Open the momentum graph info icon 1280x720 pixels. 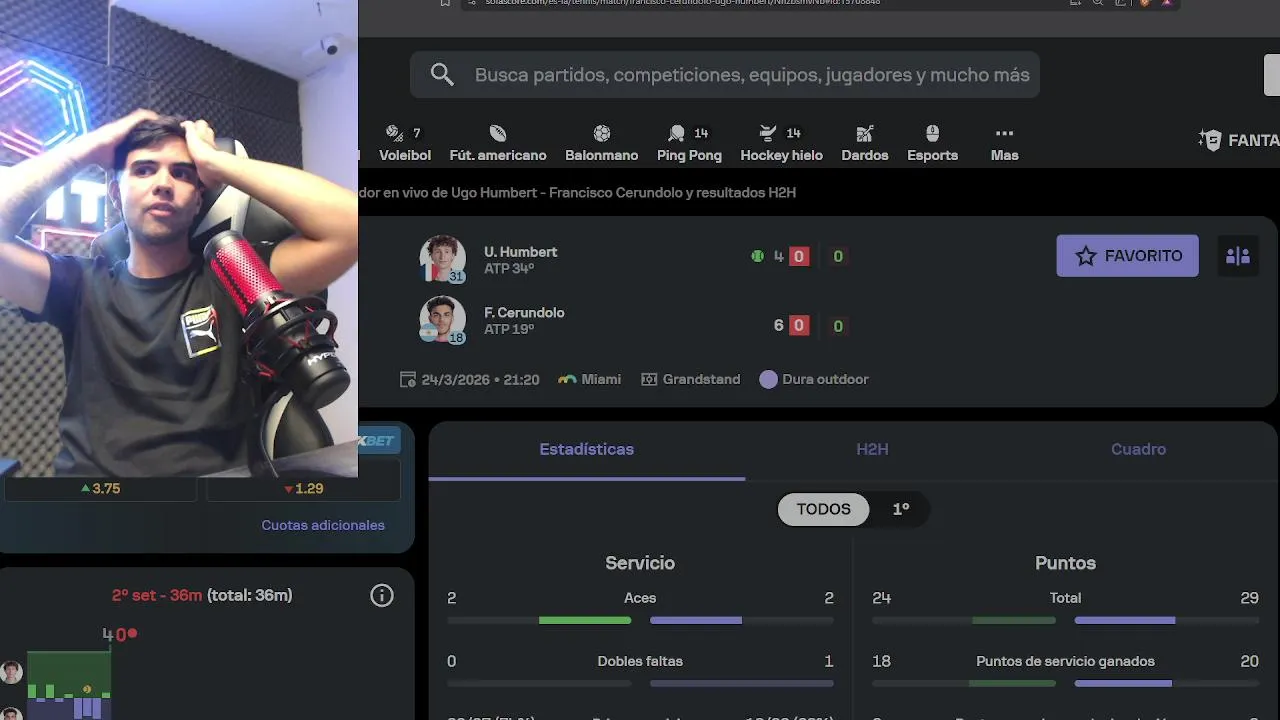[x=382, y=596]
